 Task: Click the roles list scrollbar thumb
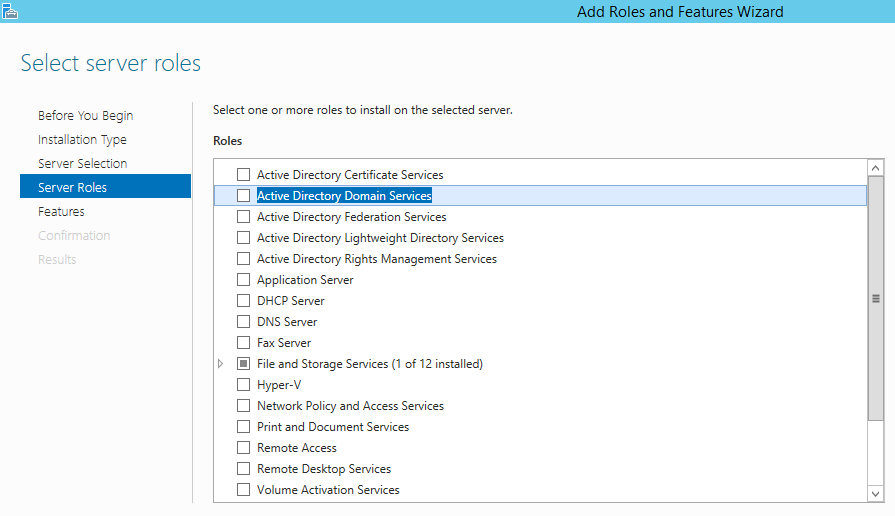tap(875, 298)
